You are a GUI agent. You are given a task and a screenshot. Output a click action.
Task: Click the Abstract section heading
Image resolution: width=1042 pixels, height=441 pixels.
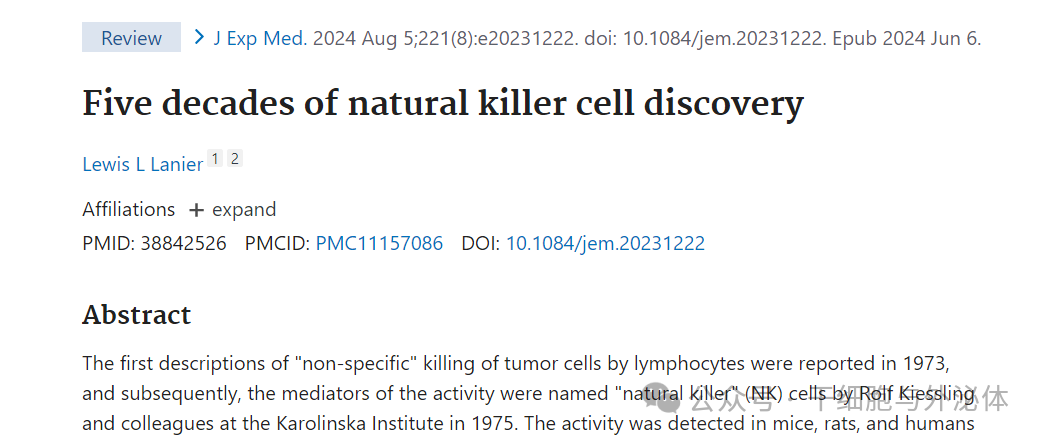[136, 314]
